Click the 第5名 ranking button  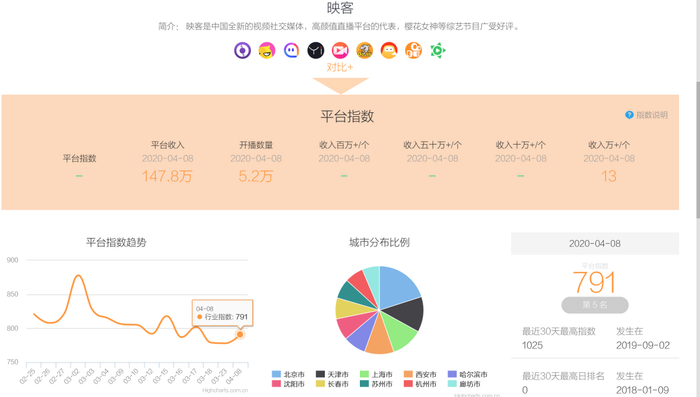tap(595, 305)
